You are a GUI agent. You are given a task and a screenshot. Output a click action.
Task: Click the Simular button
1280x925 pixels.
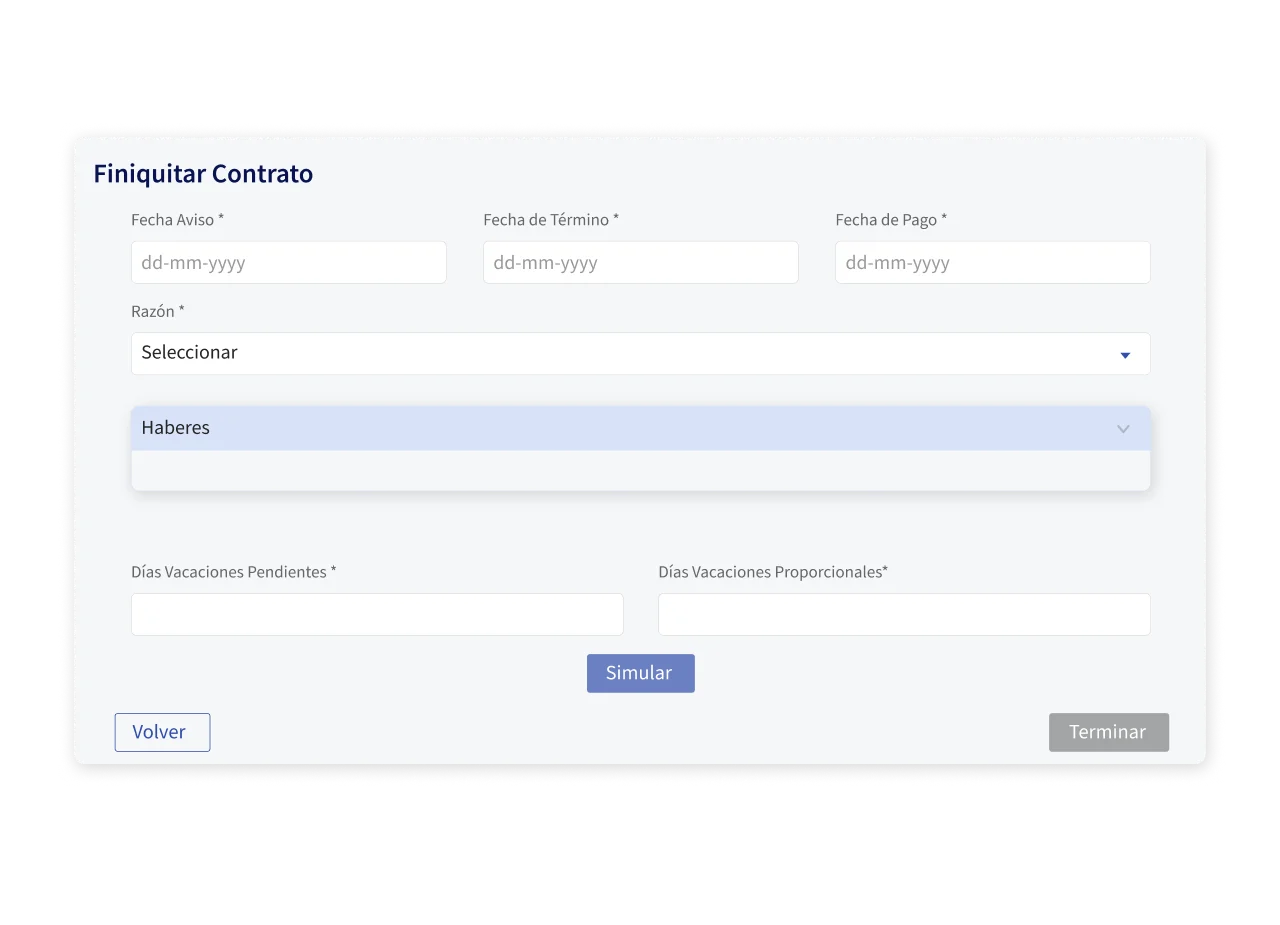coord(640,673)
